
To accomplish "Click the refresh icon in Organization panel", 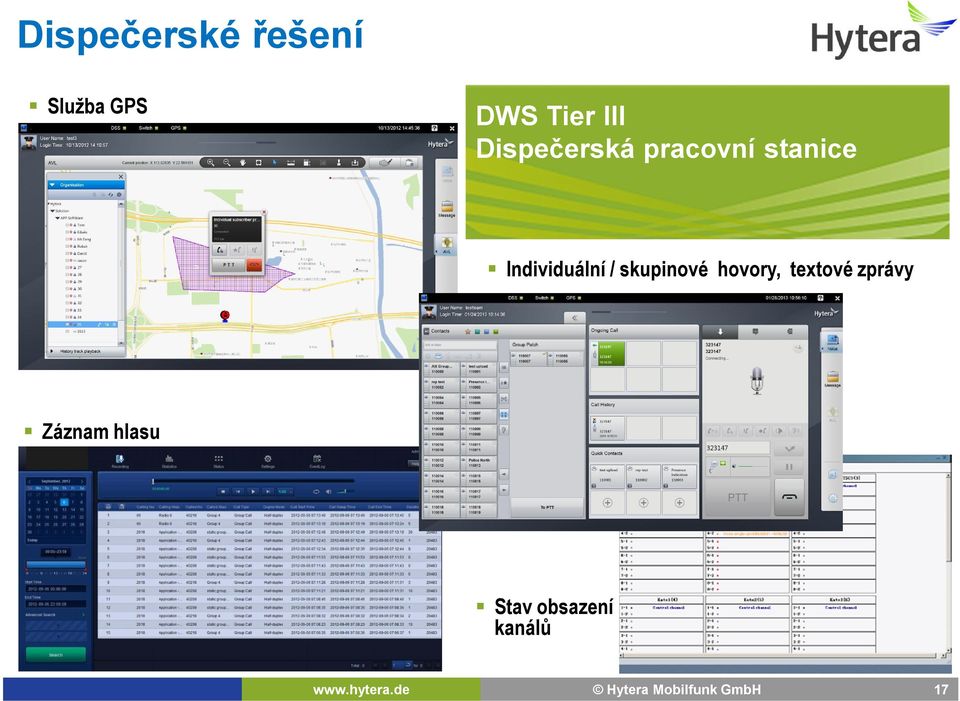I will 111,195.
